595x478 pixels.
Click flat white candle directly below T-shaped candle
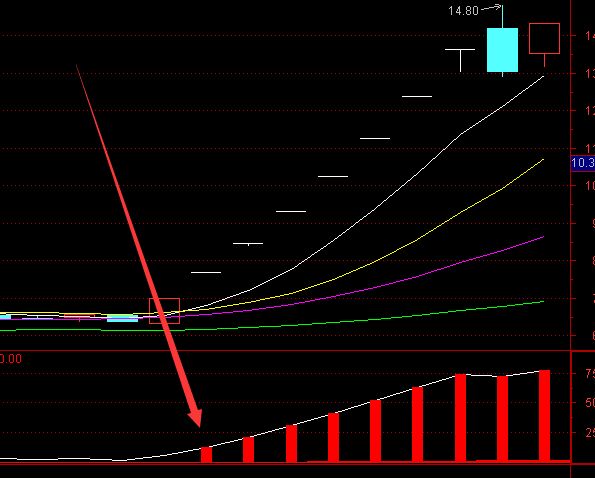click(x=417, y=96)
